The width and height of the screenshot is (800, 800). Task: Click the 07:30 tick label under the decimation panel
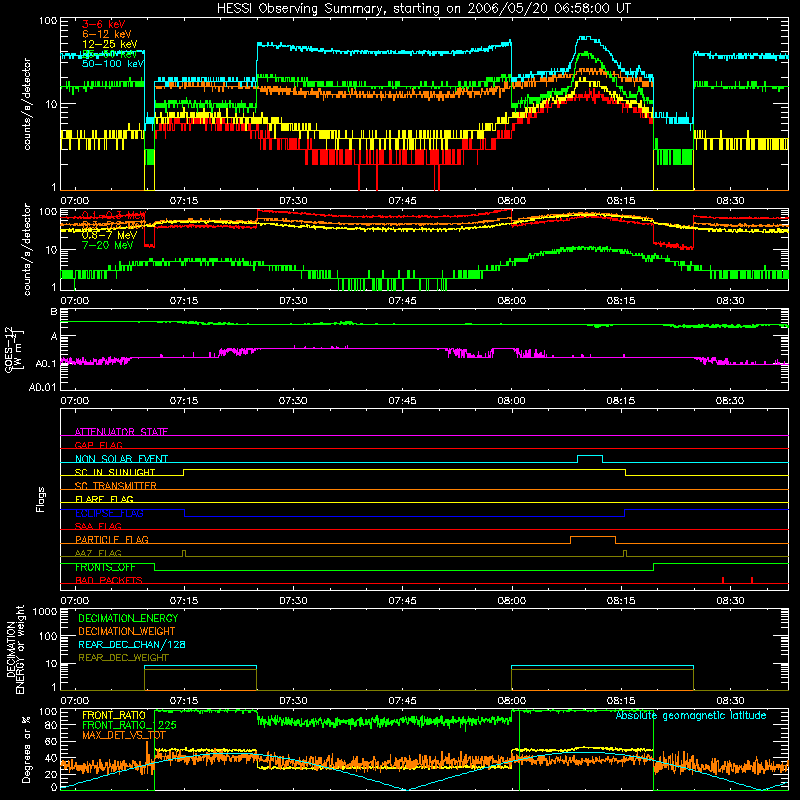[293, 701]
